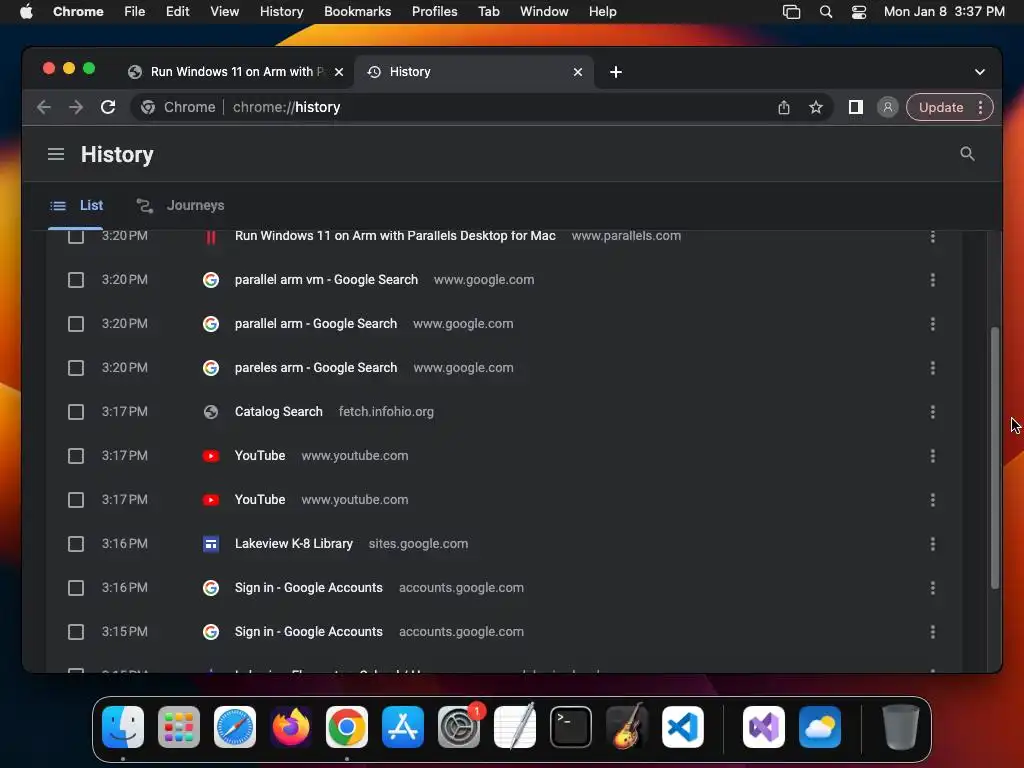This screenshot has height=768, width=1024.
Task: Click the Apple logo menu
Action: (26, 12)
